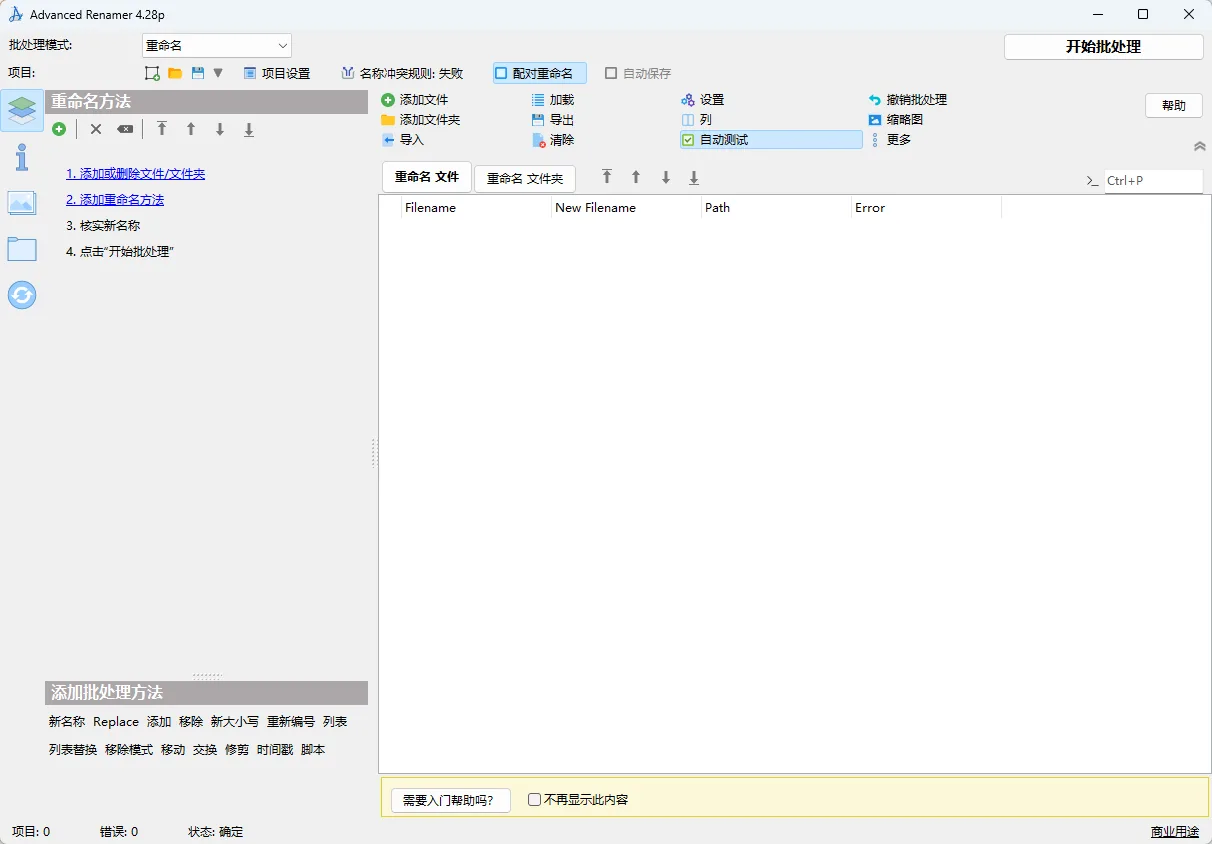This screenshot has width=1212, height=844.
Task: Expand 更多 more options
Action: [x=890, y=140]
